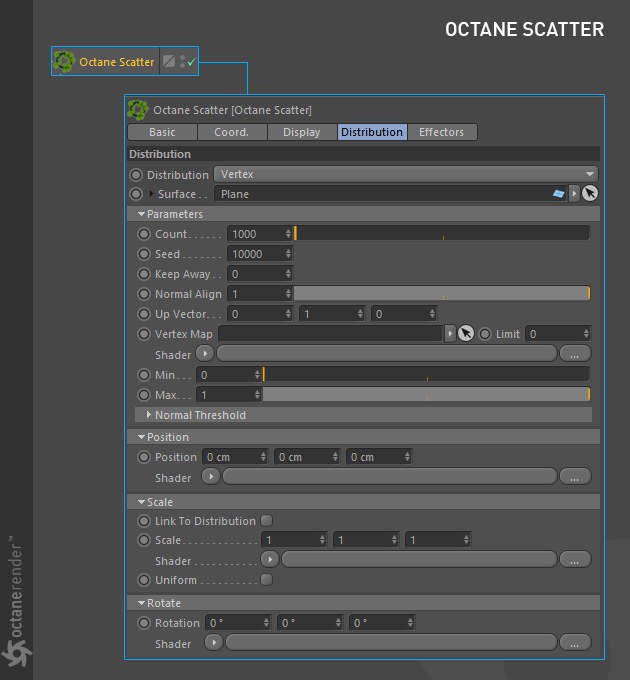This screenshot has height=680, width=630.
Task: Click the ellipsis button for Parameters Shader
Action: 575,354
